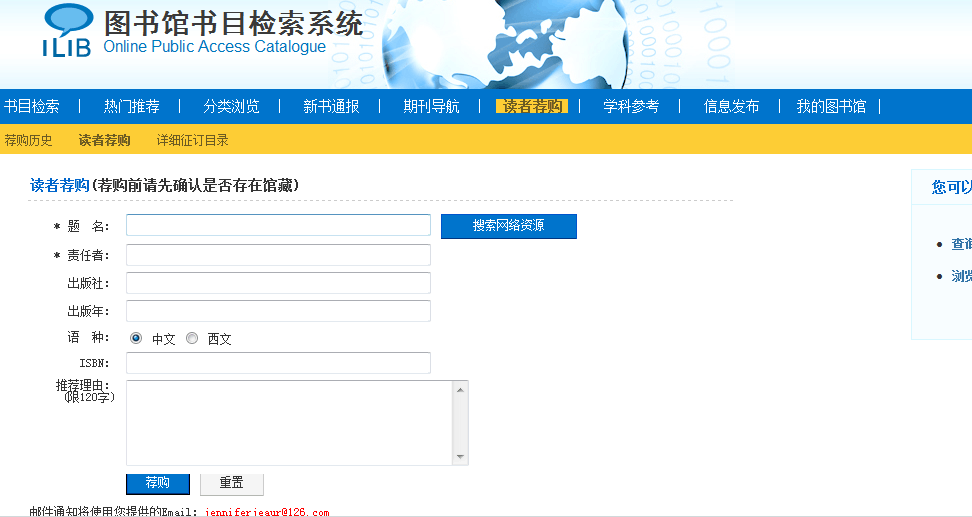
Task: Submit the form with the 荐购 button
Action: click(x=157, y=483)
